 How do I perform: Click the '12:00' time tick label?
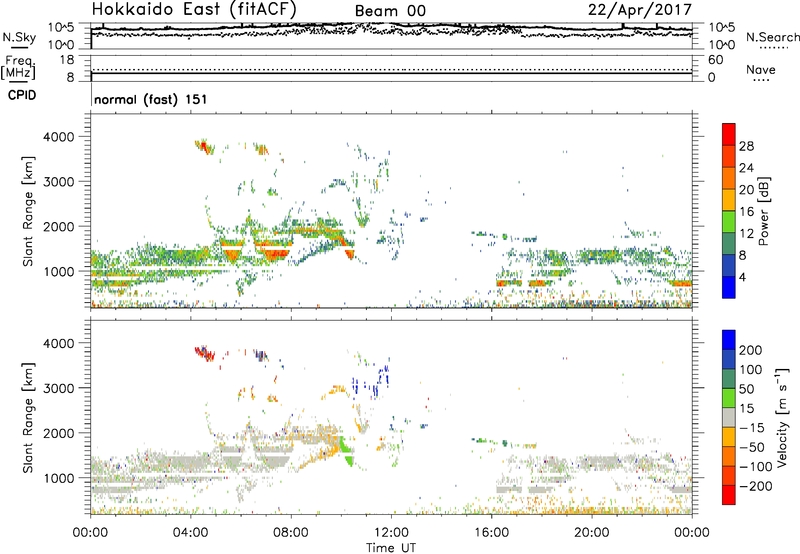click(391, 533)
